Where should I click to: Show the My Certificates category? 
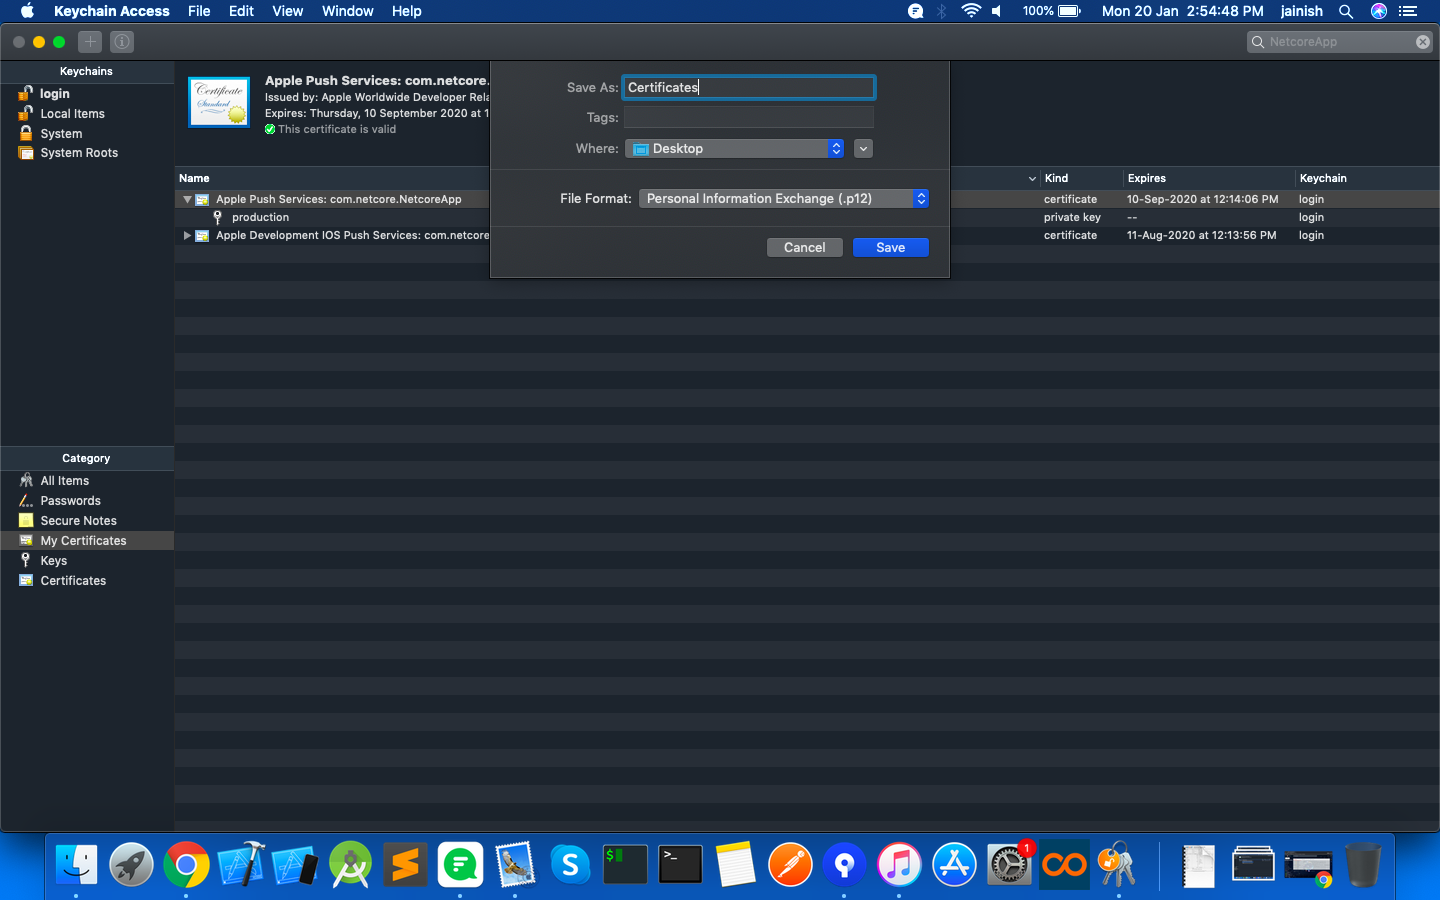[x=87, y=541]
